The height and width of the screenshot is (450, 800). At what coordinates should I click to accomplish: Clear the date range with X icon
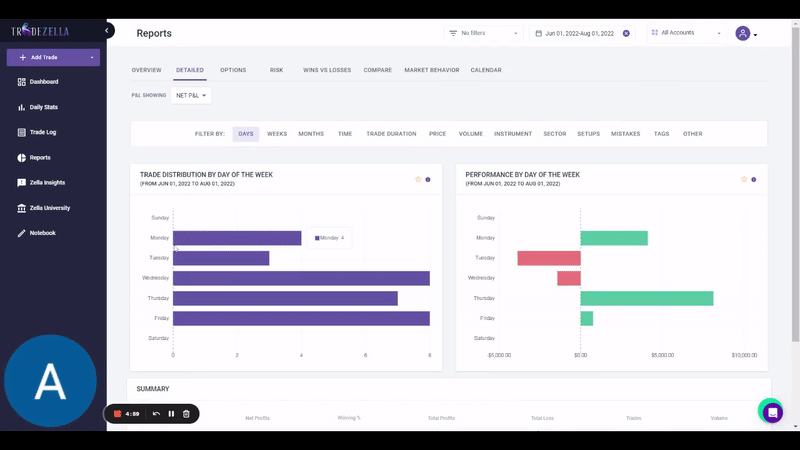(626, 33)
